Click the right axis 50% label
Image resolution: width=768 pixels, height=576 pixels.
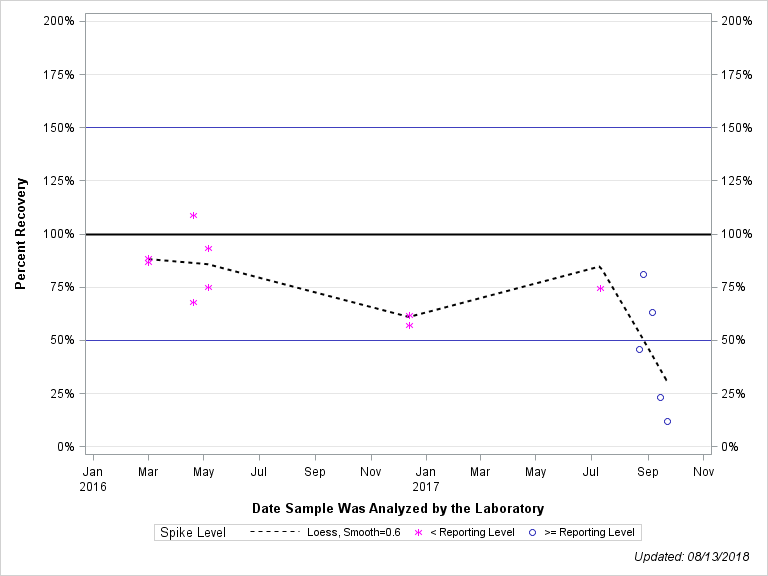pos(733,340)
